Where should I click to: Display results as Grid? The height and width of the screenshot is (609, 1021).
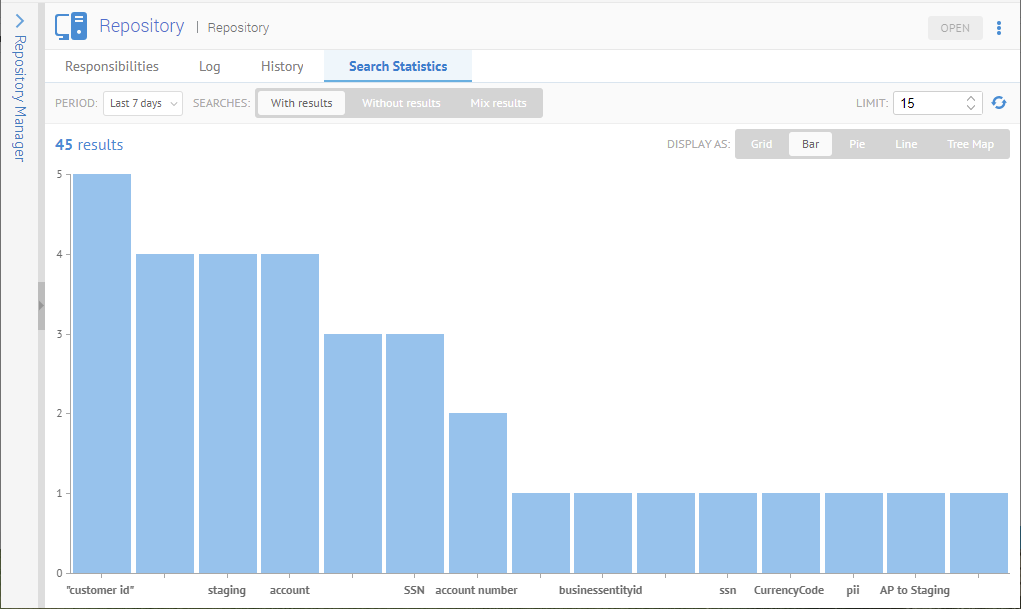click(762, 144)
